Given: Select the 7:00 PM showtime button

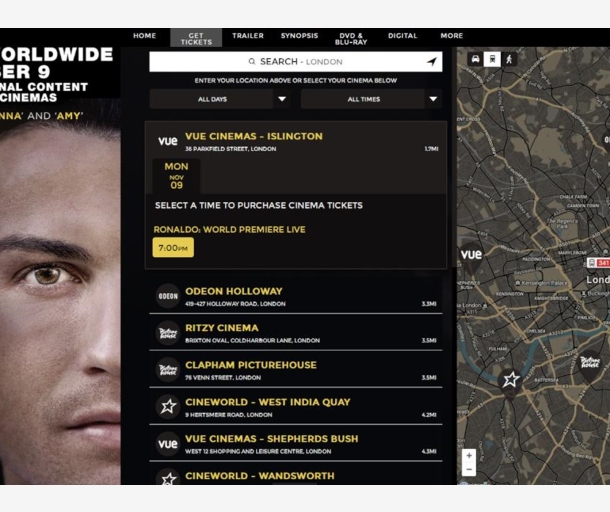Looking at the screenshot, I should (x=173, y=247).
